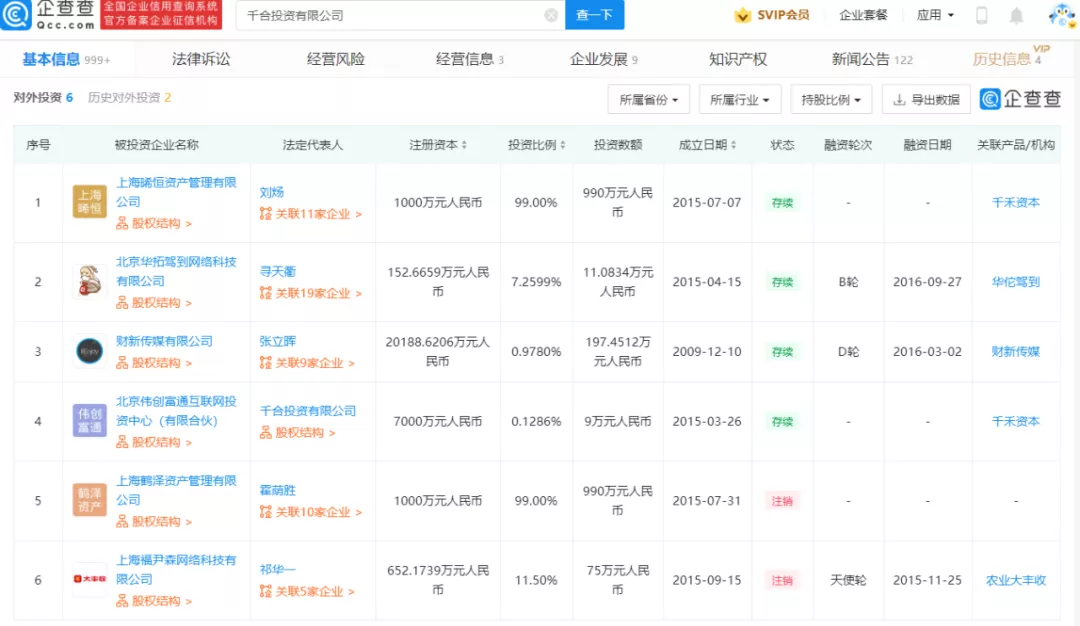Open notifications bell icon
This screenshot has height=626, width=1080.
(1016, 15)
